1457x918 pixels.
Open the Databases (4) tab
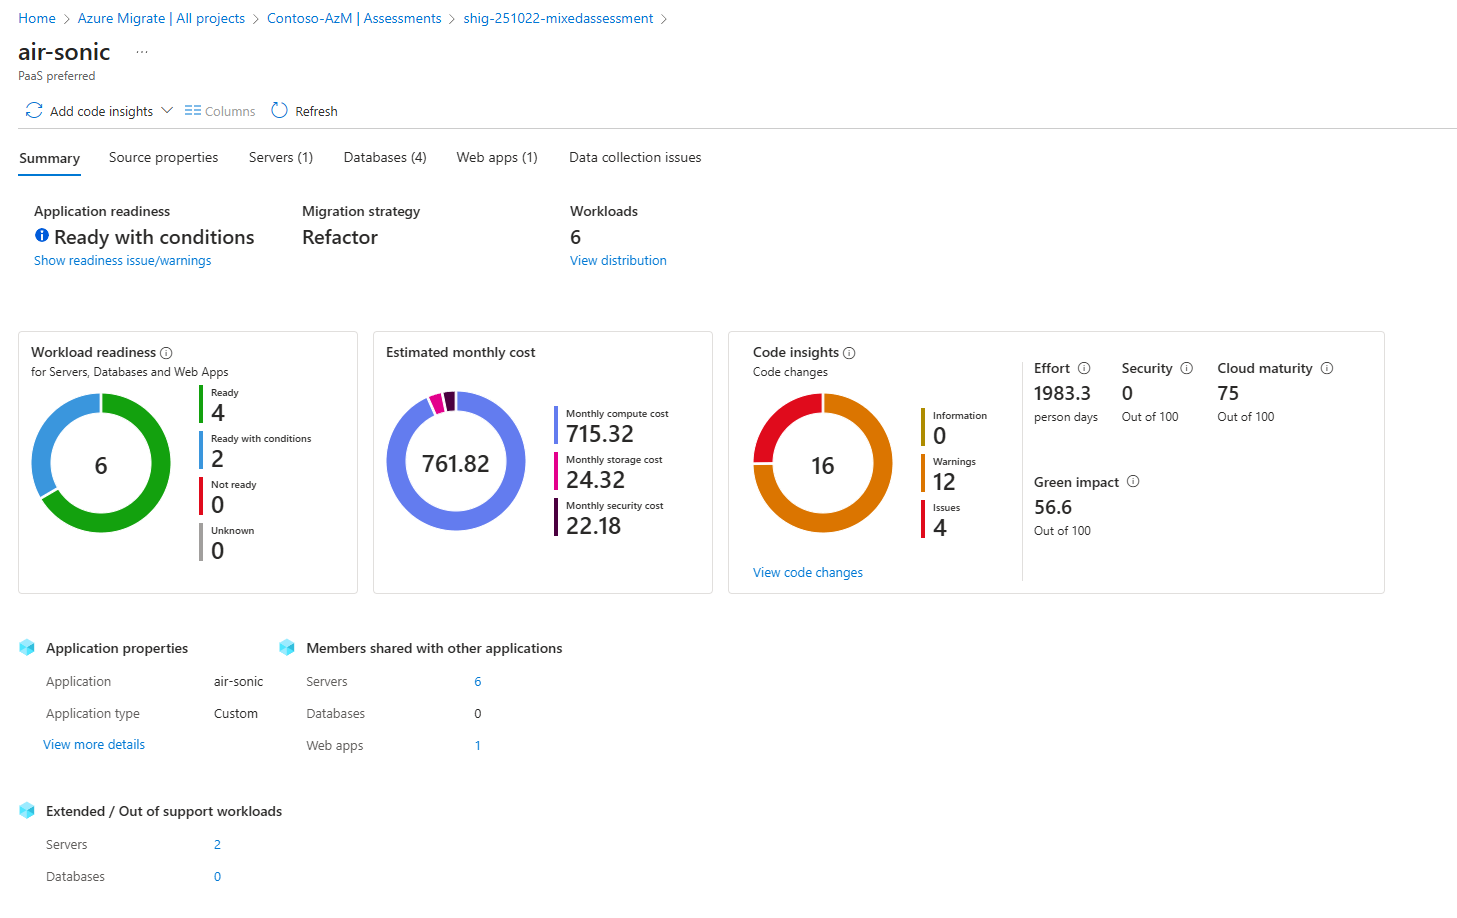385,158
